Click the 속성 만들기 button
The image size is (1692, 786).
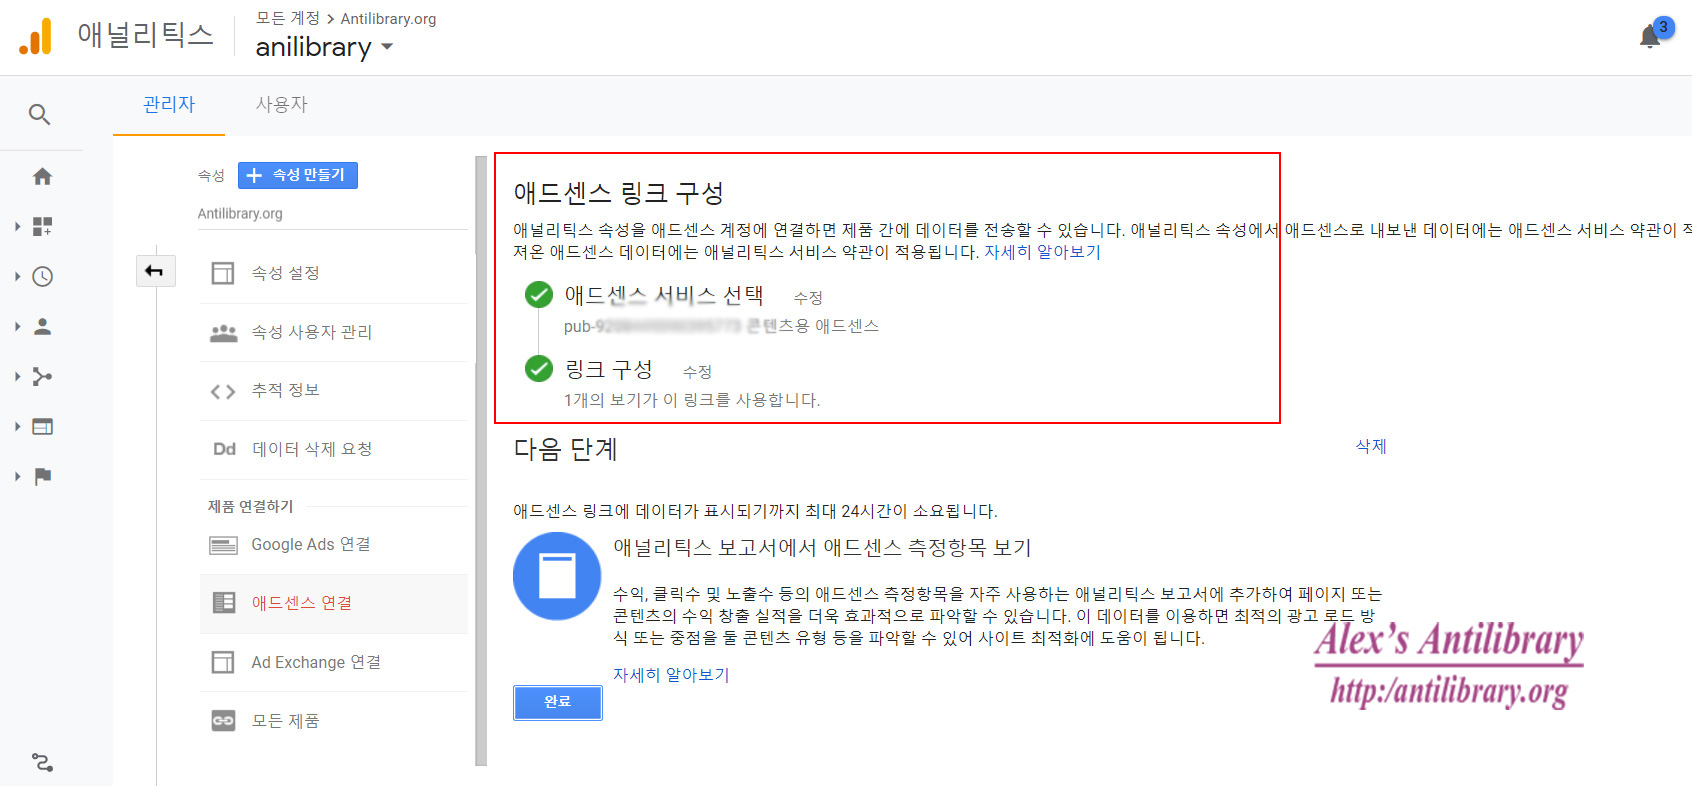coord(298,175)
